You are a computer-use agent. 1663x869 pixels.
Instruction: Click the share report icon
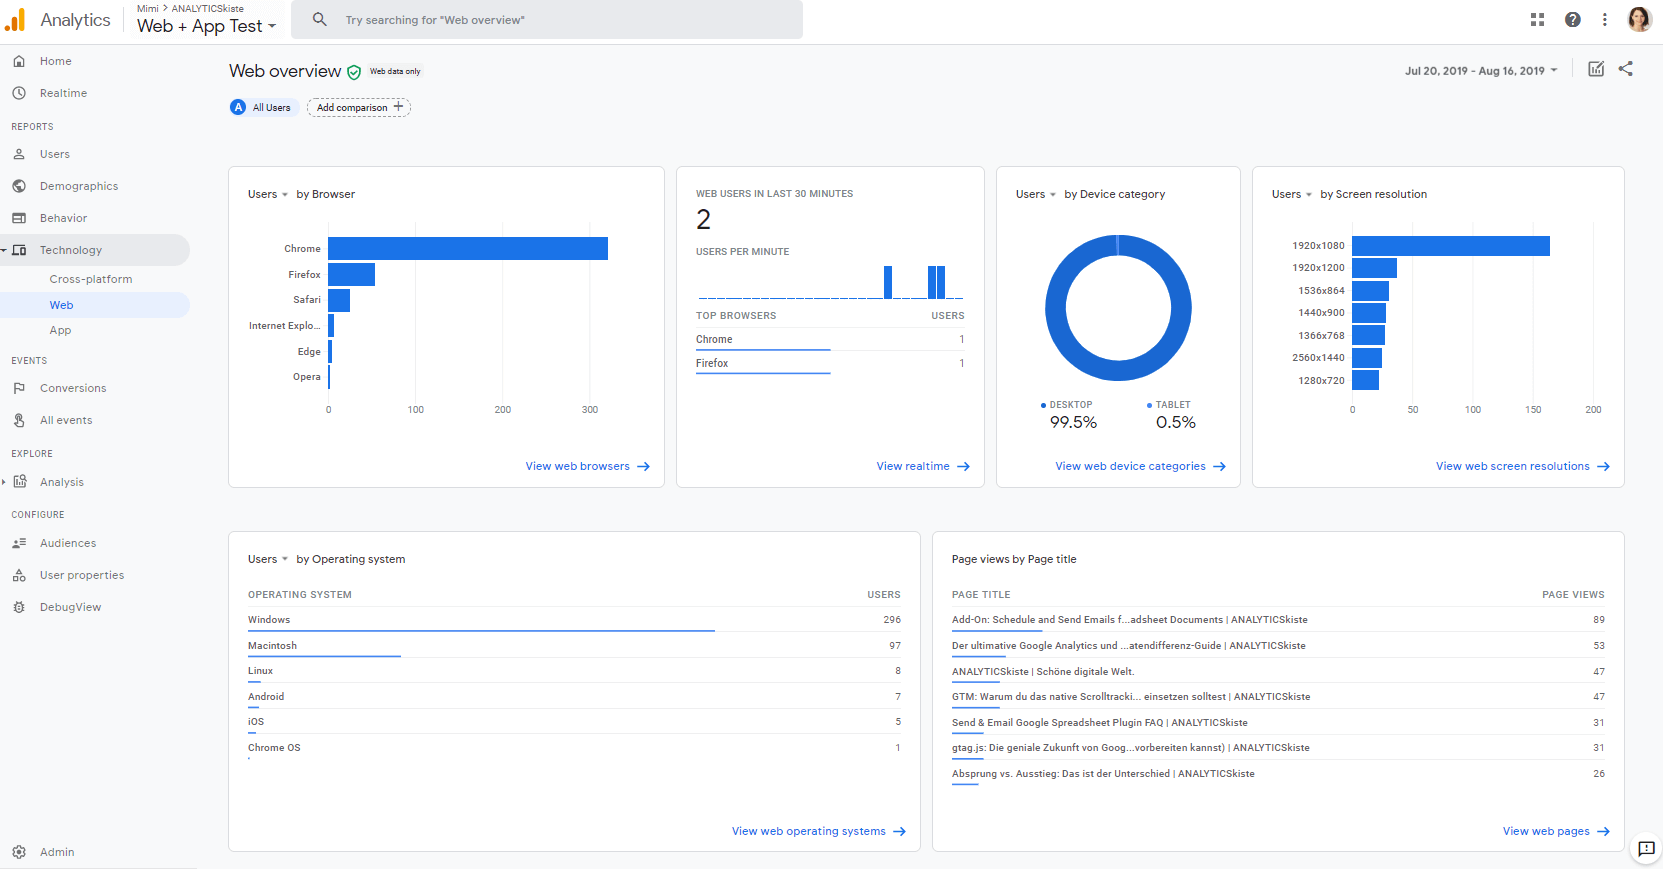1626,69
